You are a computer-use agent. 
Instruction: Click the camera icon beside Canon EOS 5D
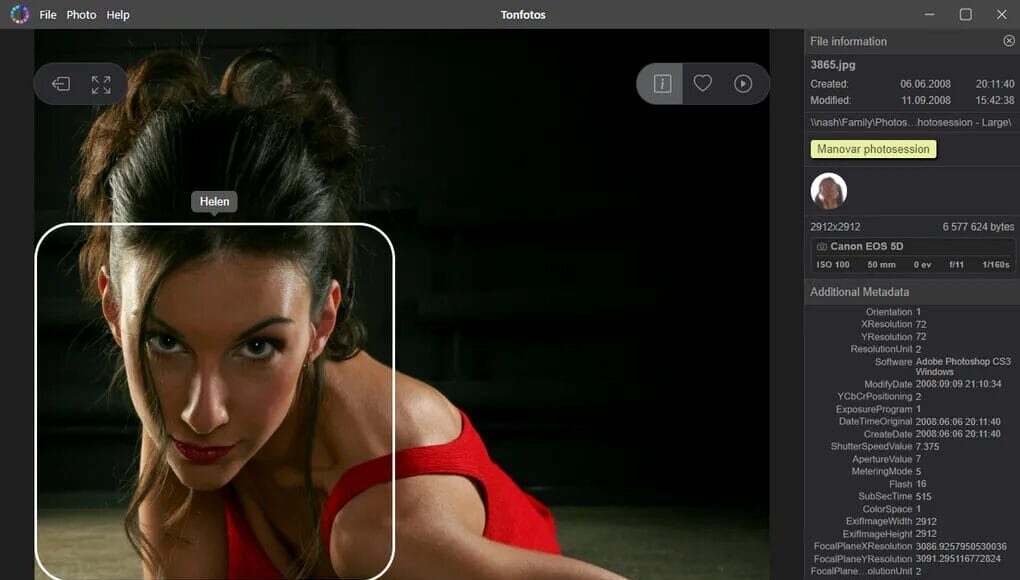click(x=822, y=246)
